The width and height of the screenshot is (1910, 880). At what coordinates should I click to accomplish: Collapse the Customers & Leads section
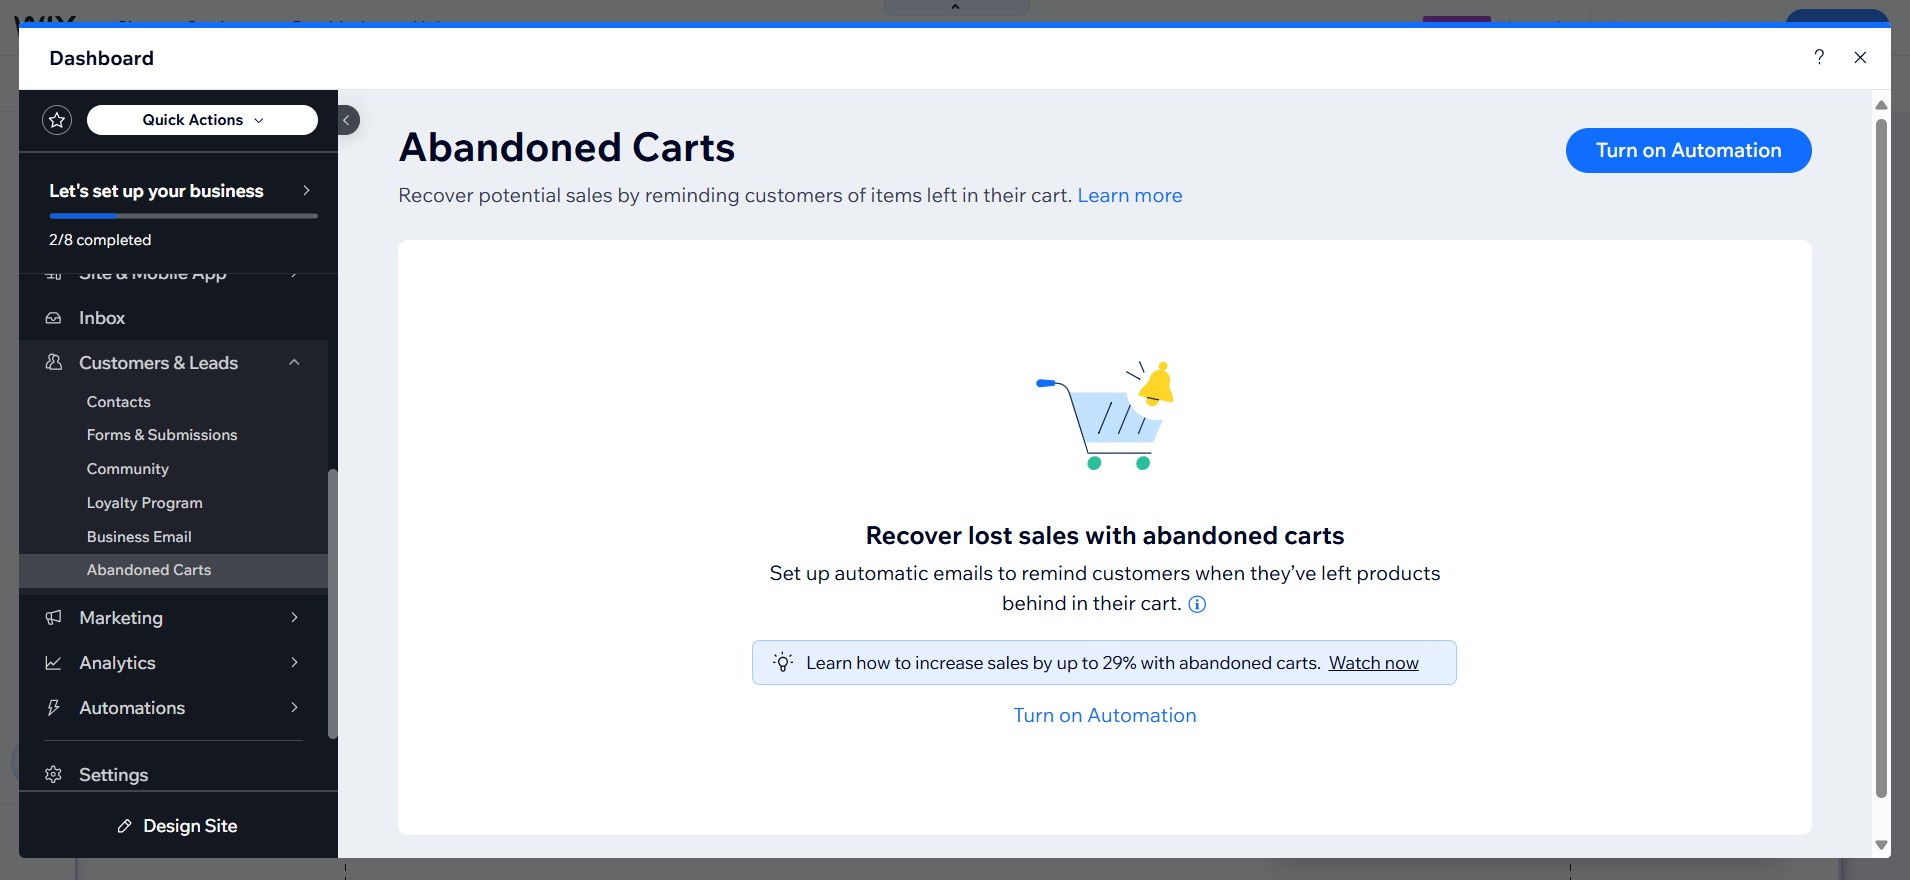click(x=294, y=362)
